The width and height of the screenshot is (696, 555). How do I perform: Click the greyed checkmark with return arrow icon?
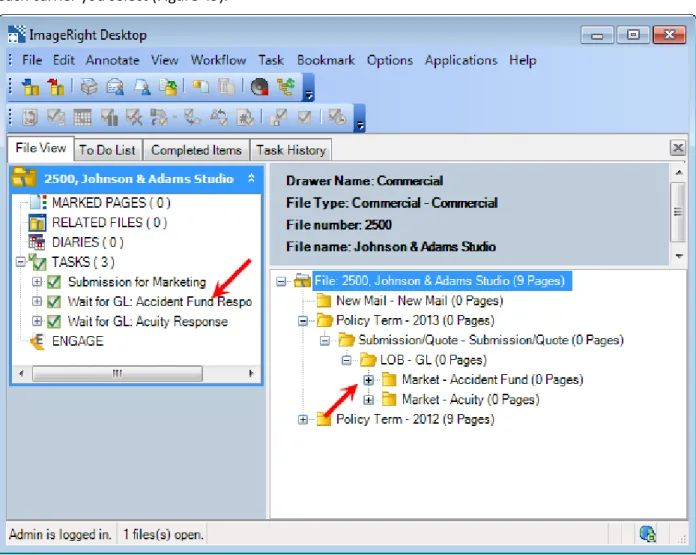(x=192, y=117)
